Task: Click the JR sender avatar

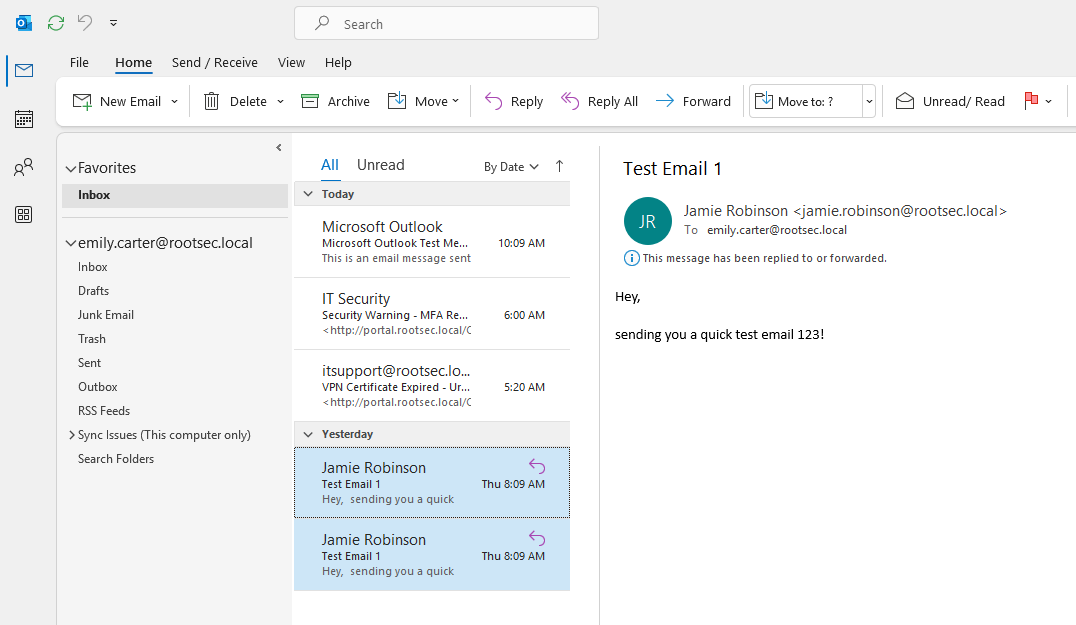Action: (647, 221)
